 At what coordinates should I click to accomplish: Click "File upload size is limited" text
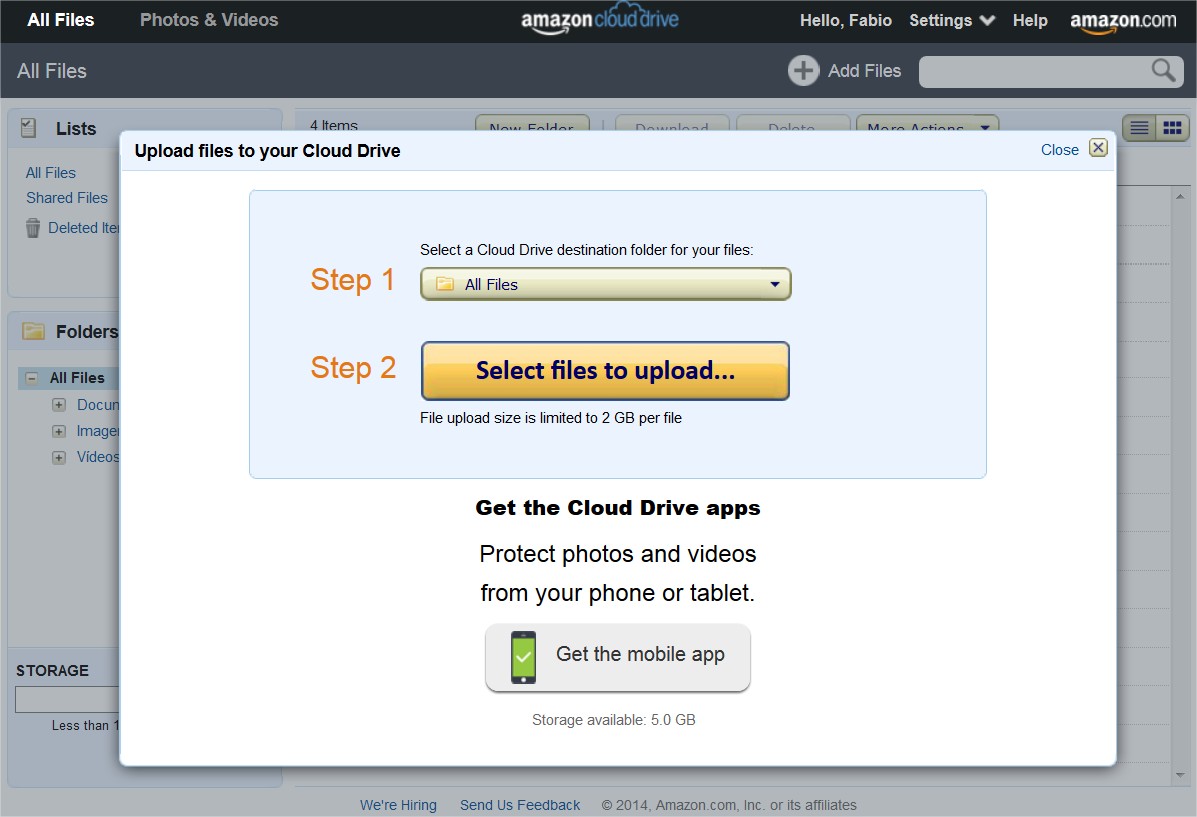point(550,418)
